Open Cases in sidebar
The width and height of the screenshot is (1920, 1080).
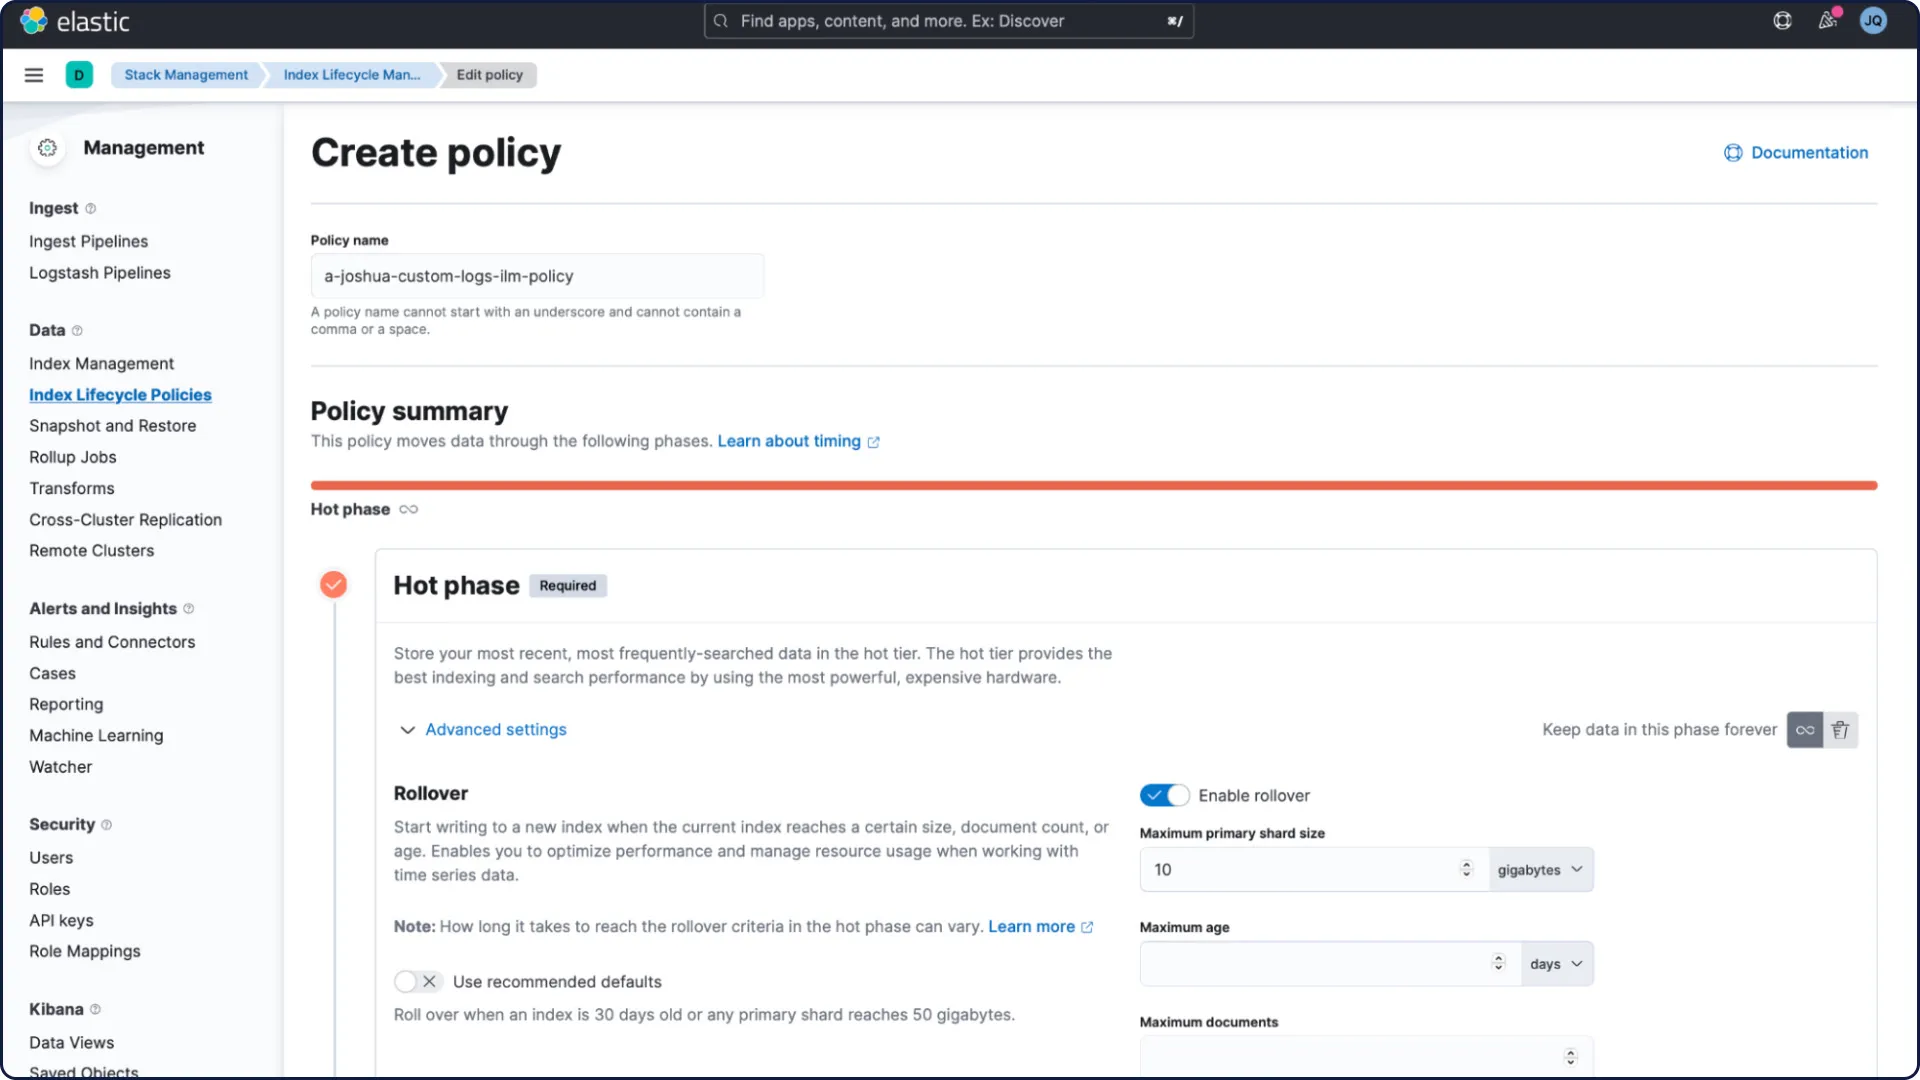[52, 674]
